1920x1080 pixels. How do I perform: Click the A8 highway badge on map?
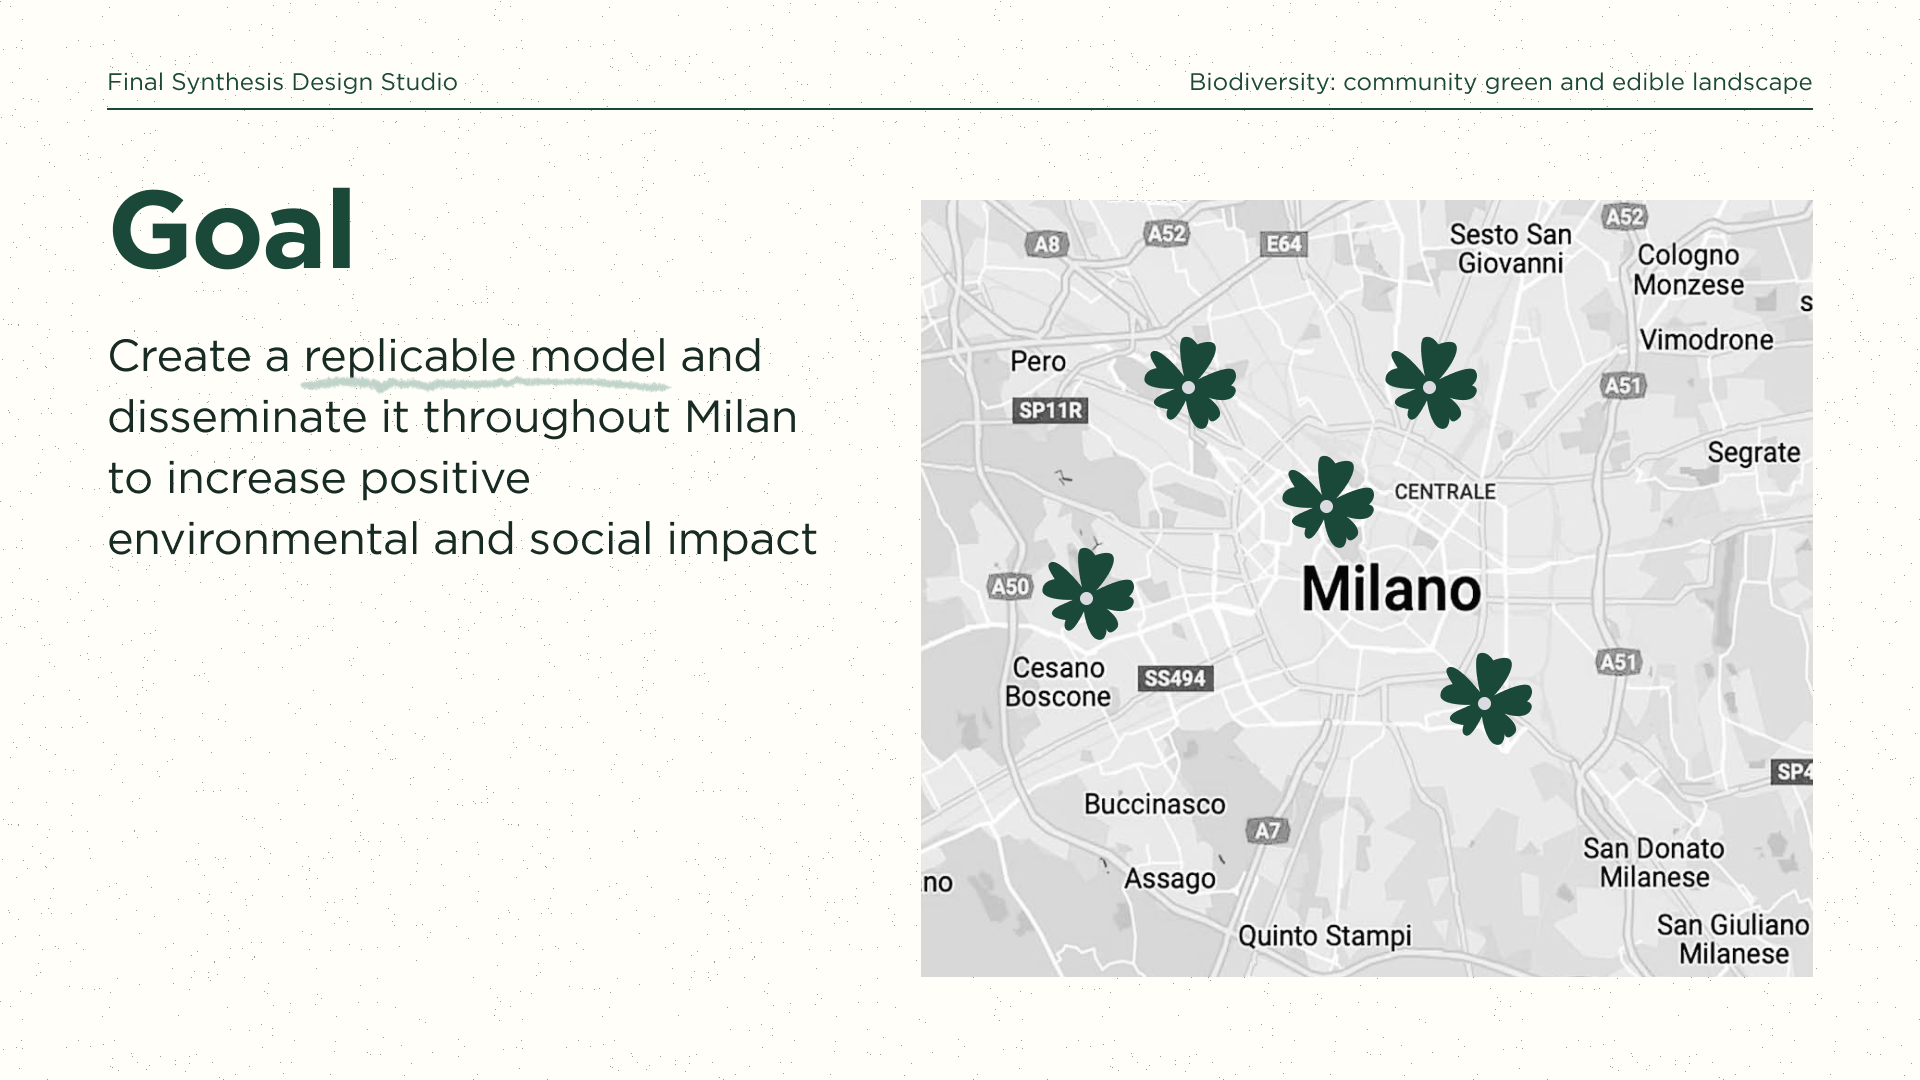[1046, 244]
